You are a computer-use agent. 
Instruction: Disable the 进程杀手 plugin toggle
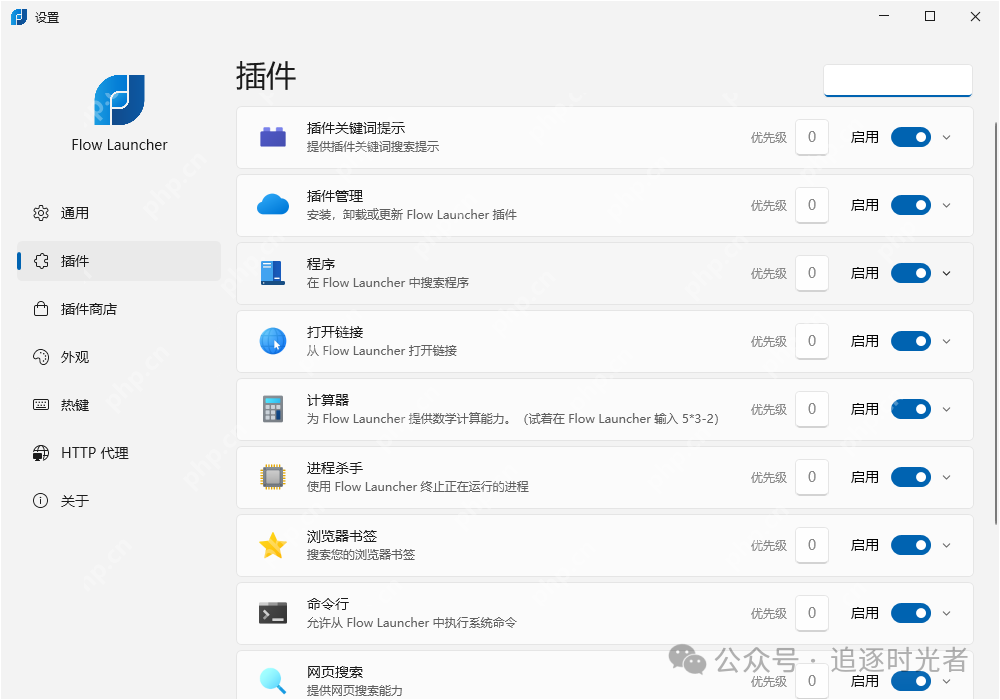click(x=911, y=477)
